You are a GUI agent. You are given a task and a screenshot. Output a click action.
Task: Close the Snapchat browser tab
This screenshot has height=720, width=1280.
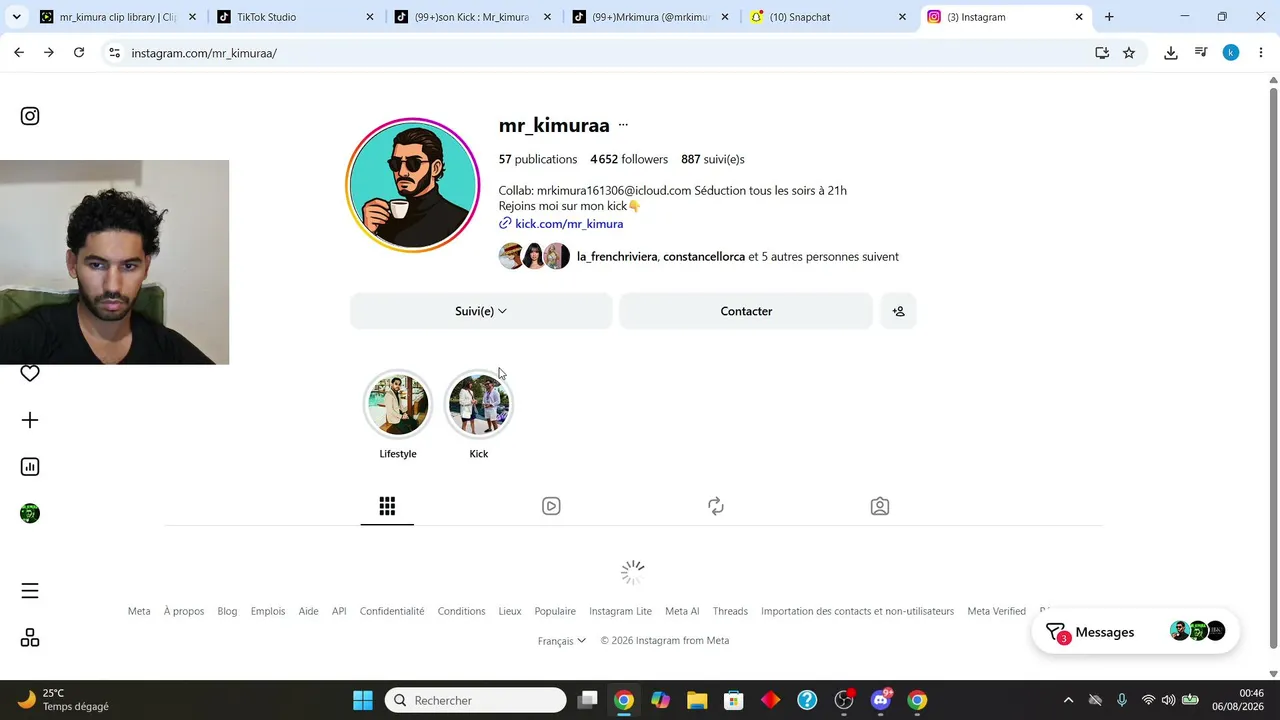pos(903,17)
